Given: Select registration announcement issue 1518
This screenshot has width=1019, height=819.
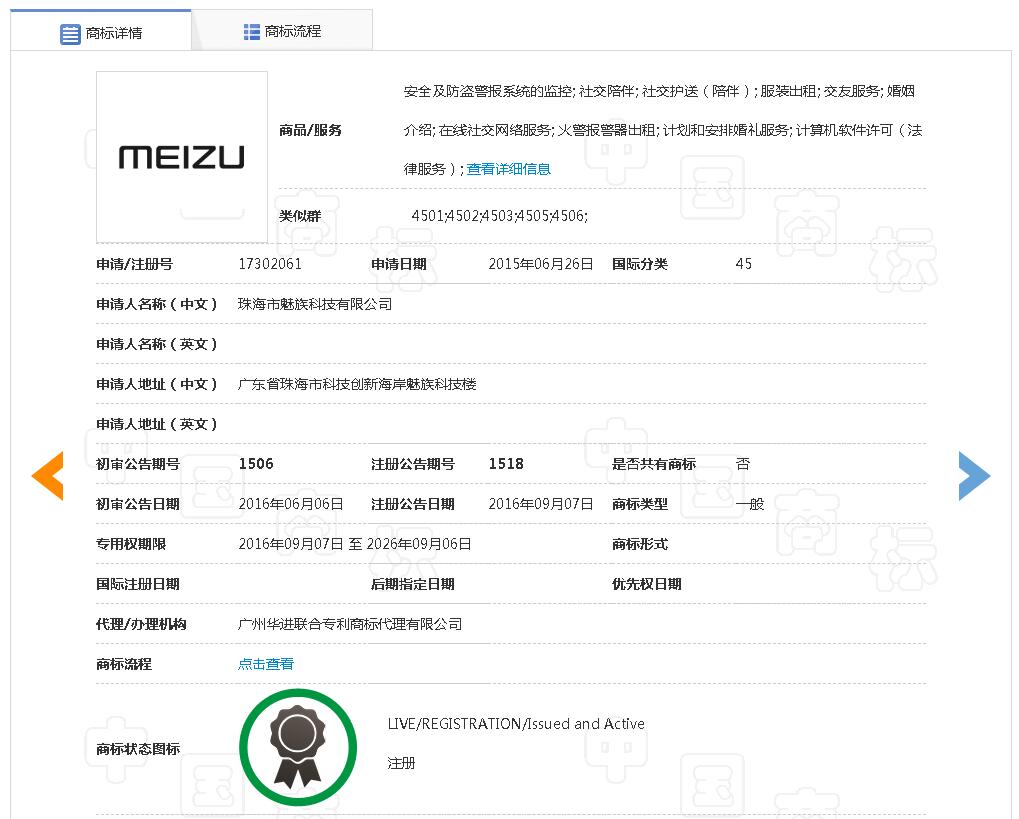Looking at the screenshot, I should [x=506, y=464].
